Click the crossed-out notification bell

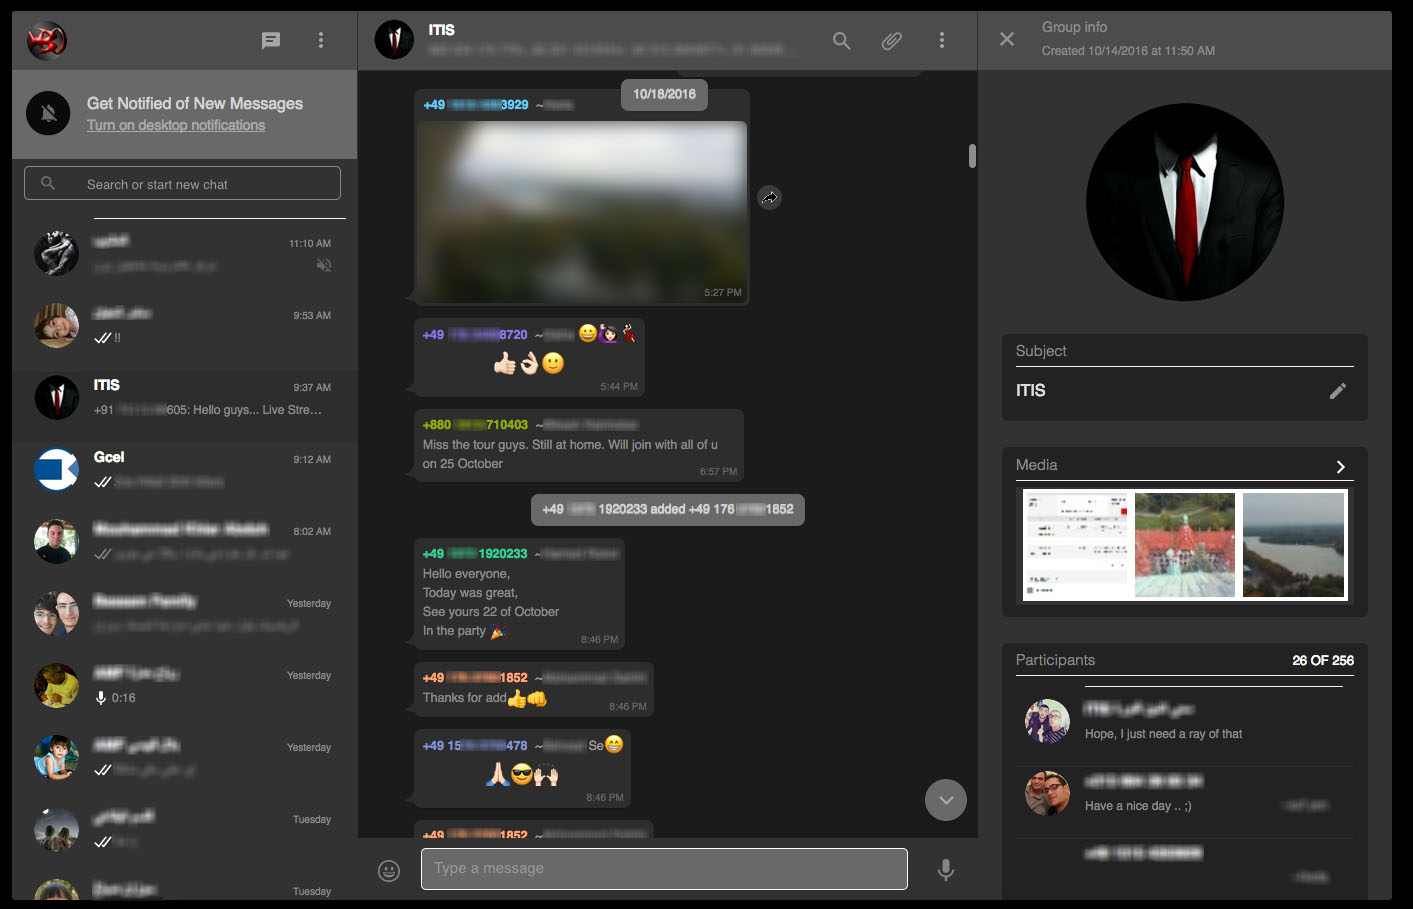(48, 113)
